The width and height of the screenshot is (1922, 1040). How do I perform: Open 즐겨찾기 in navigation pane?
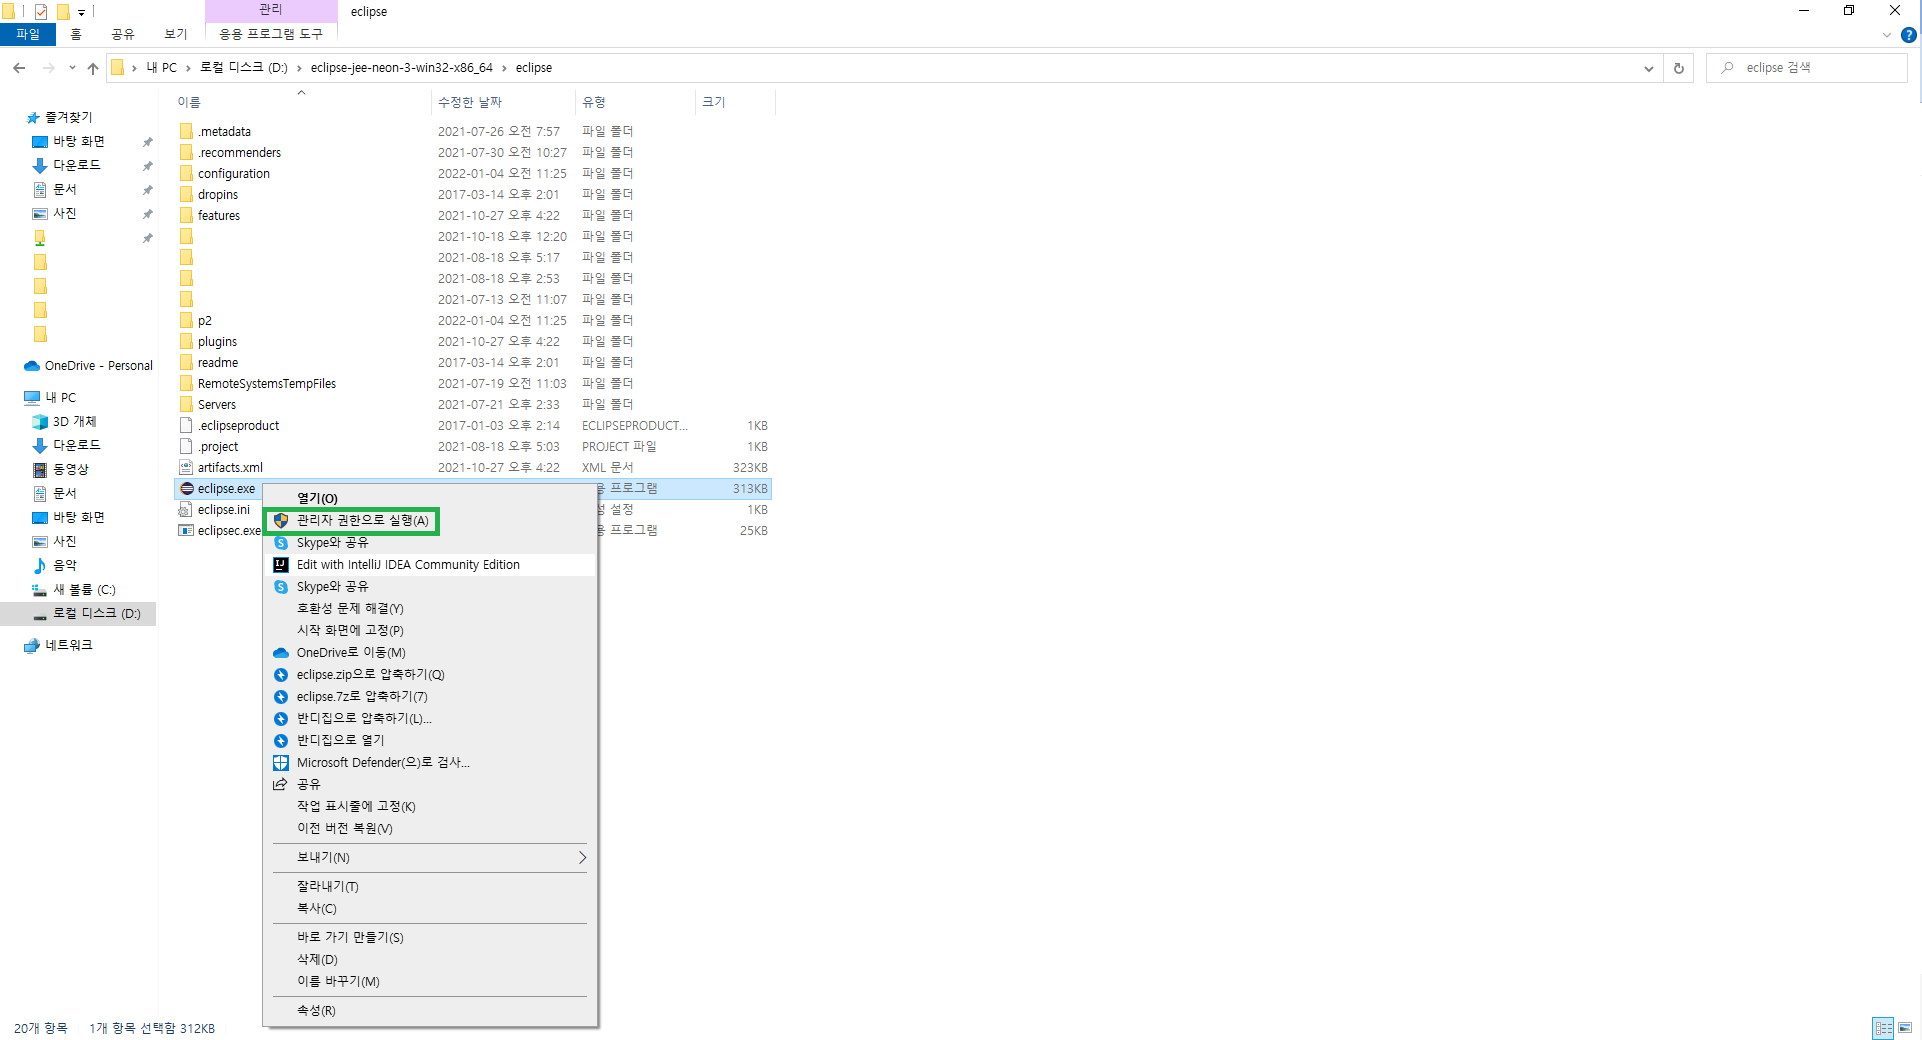(68, 118)
